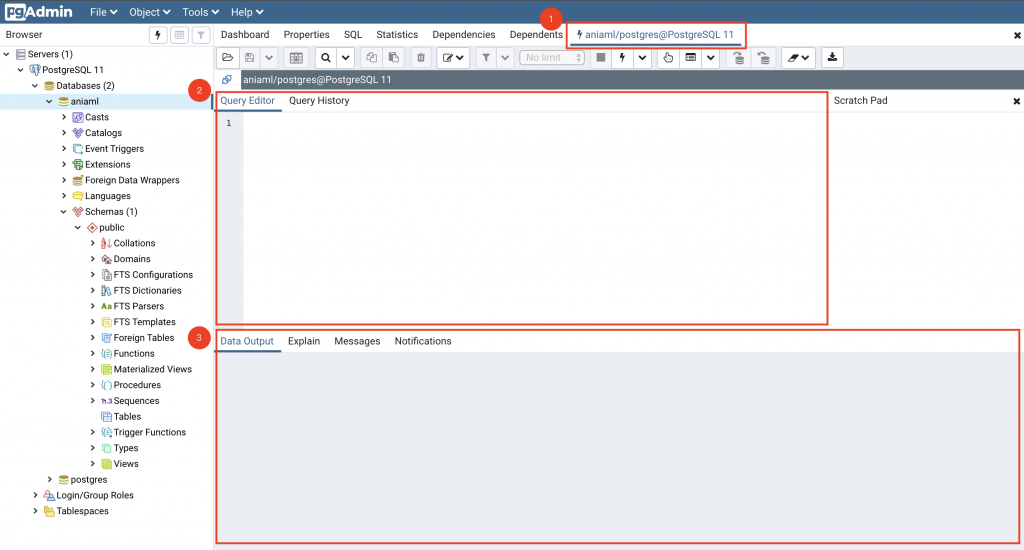Switch to the Notifications tab
Screen dimensions: 1024x550
[423, 341]
